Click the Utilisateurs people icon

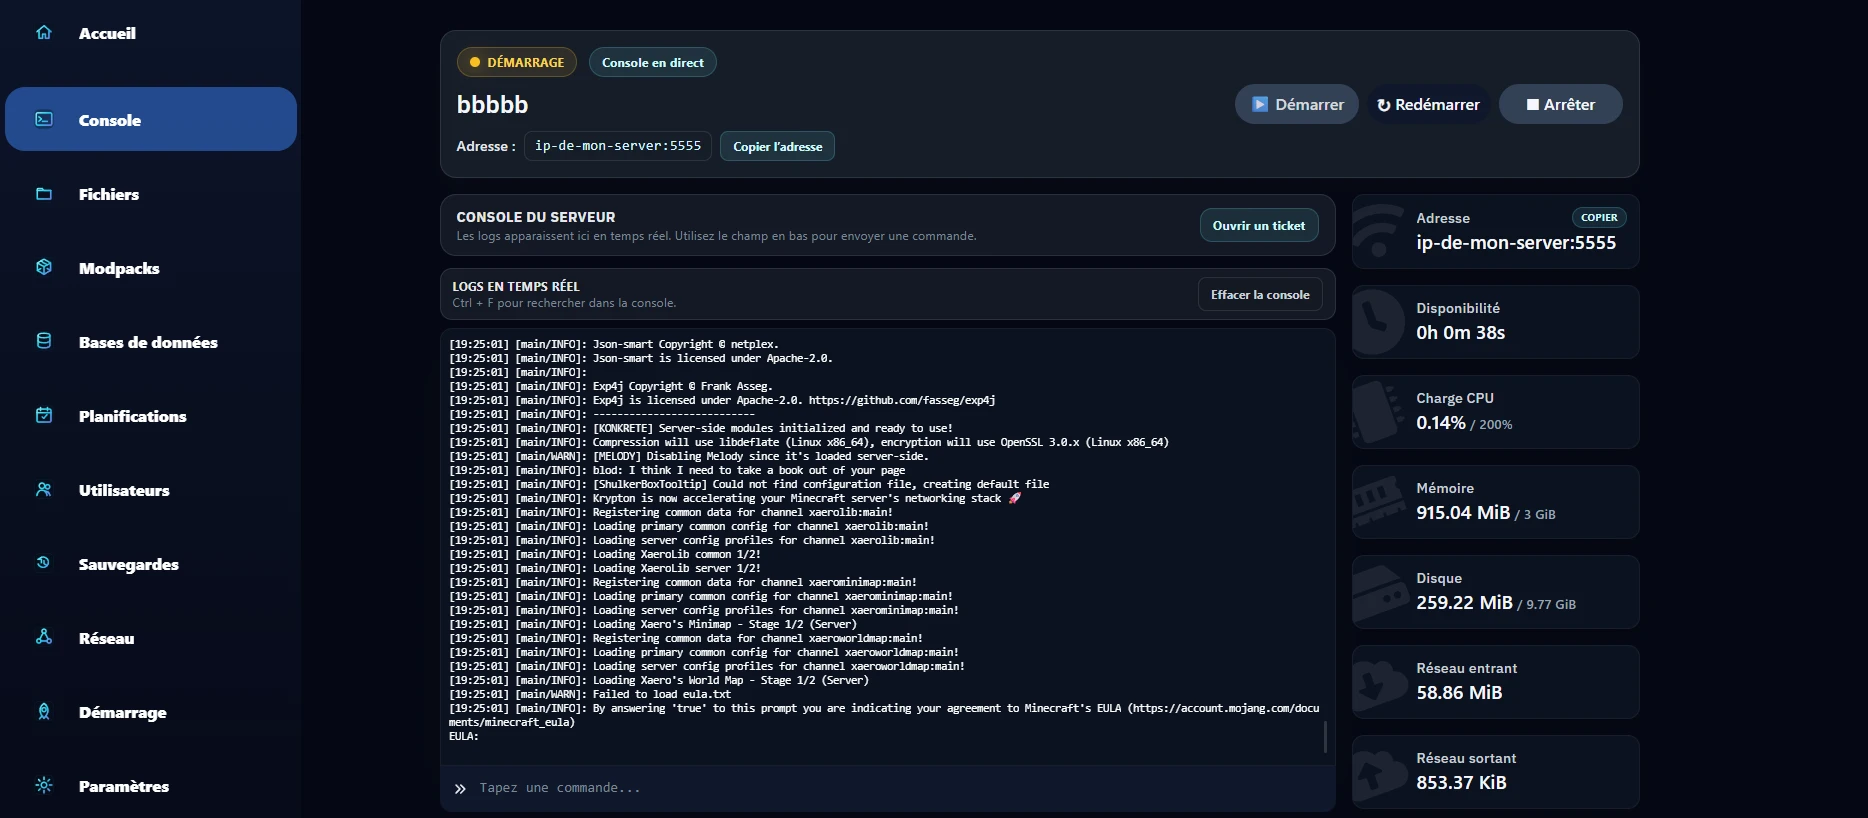(44, 489)
